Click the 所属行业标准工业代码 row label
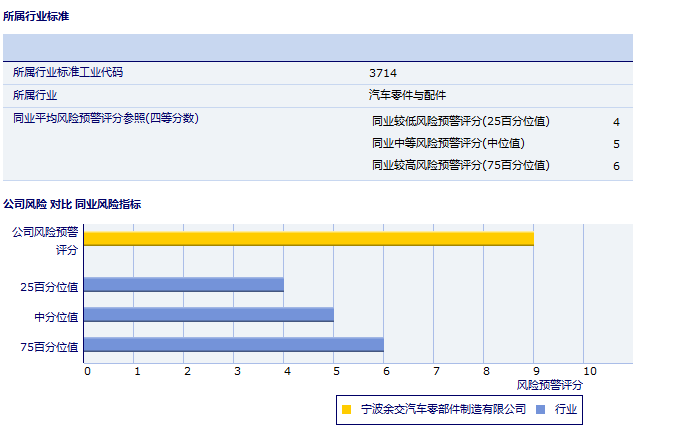Image resolution: width=677 pixels, height=429 pixels. tap(68, 73)
